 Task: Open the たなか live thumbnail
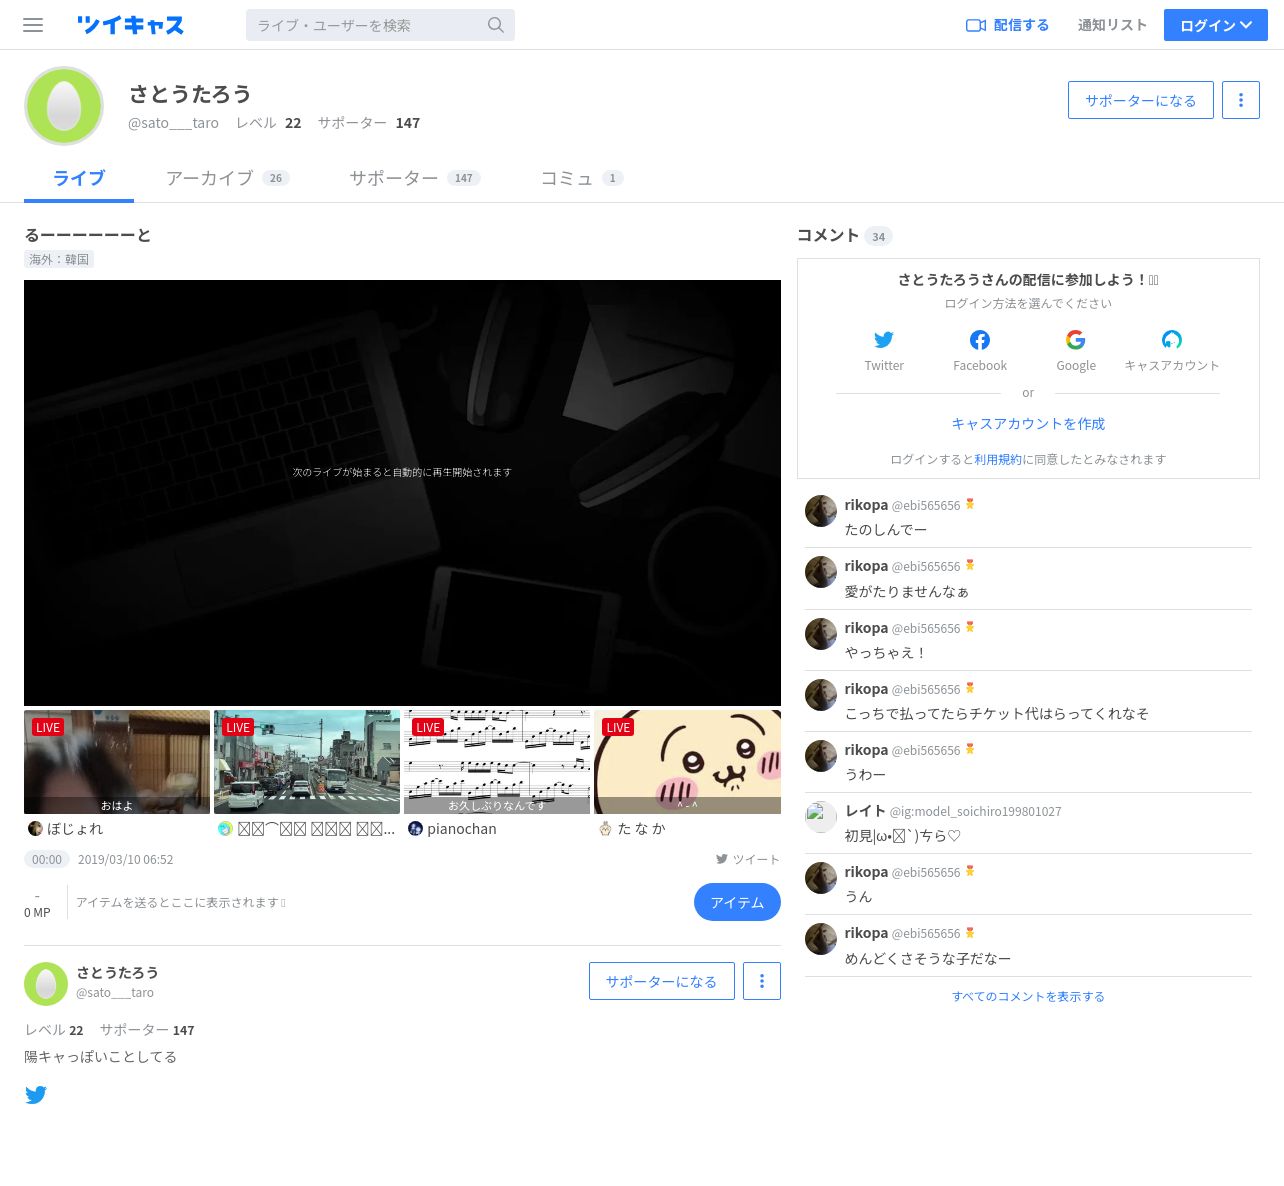[x=687, y=762]
